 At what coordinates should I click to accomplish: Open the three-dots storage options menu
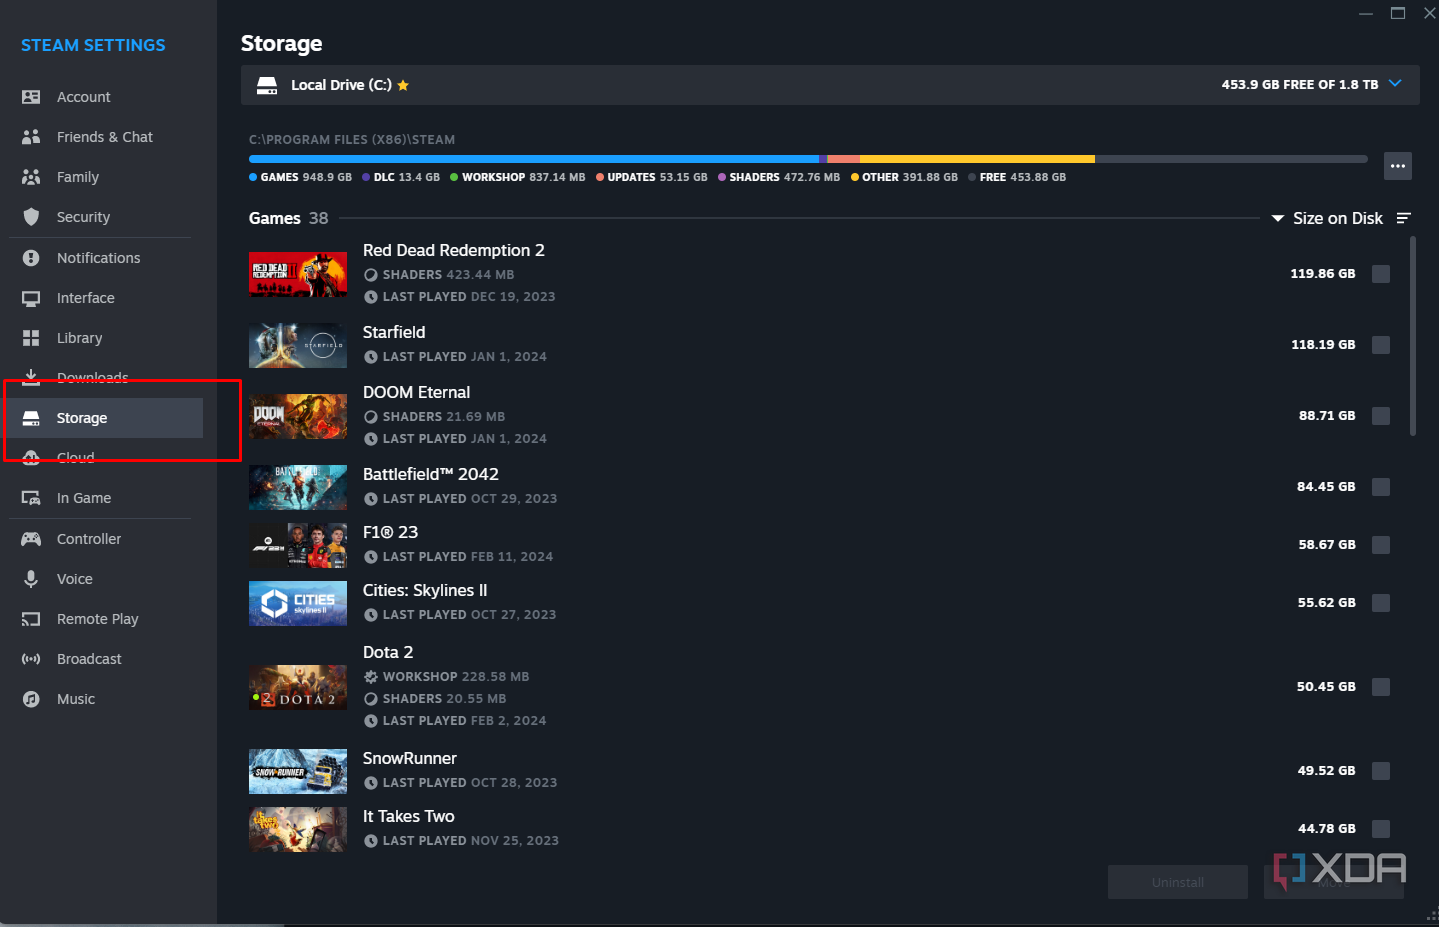click(x=1398, y=166)
